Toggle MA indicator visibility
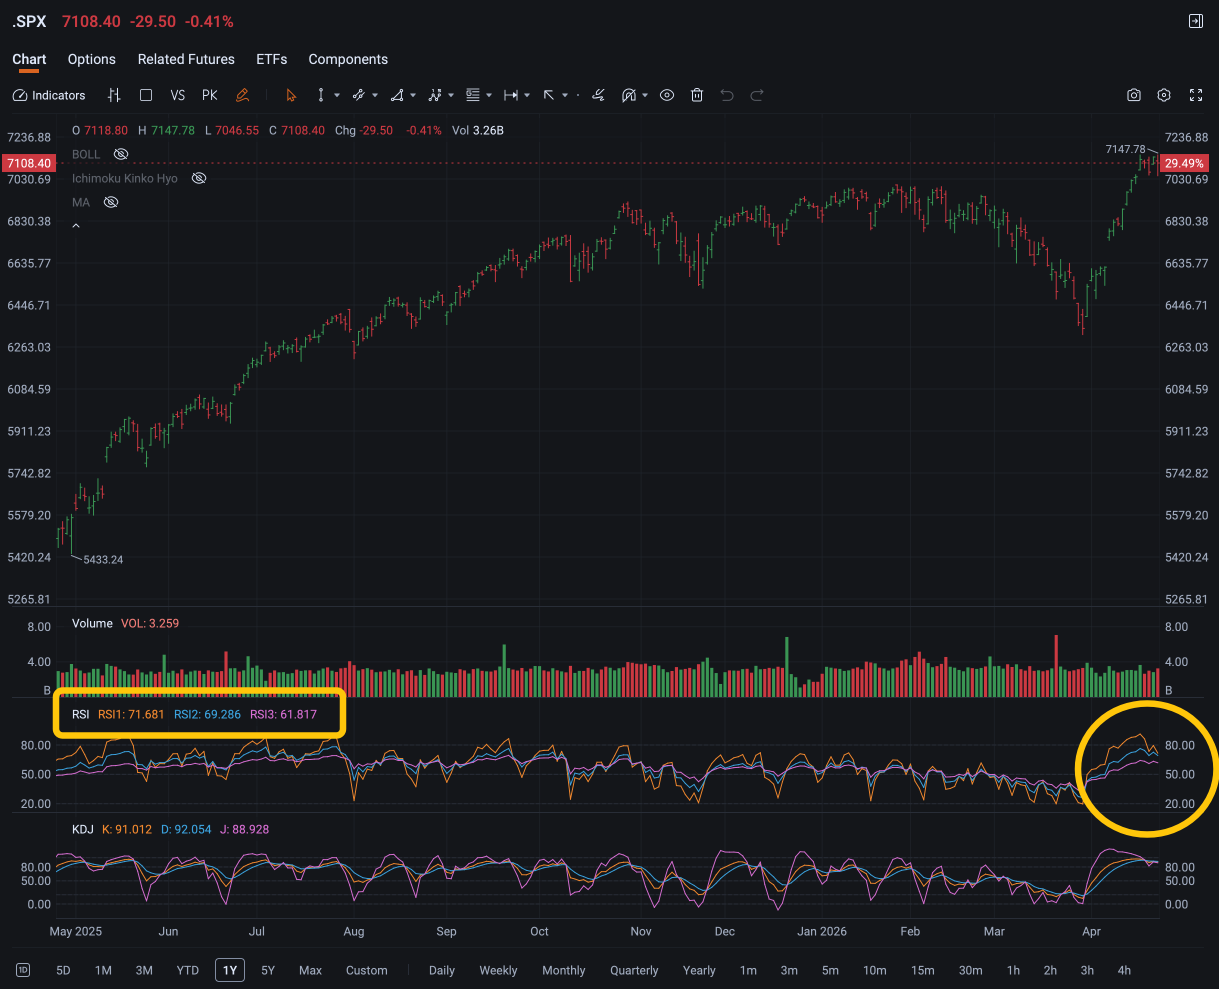1219x989 pixels. pos(111,202)
